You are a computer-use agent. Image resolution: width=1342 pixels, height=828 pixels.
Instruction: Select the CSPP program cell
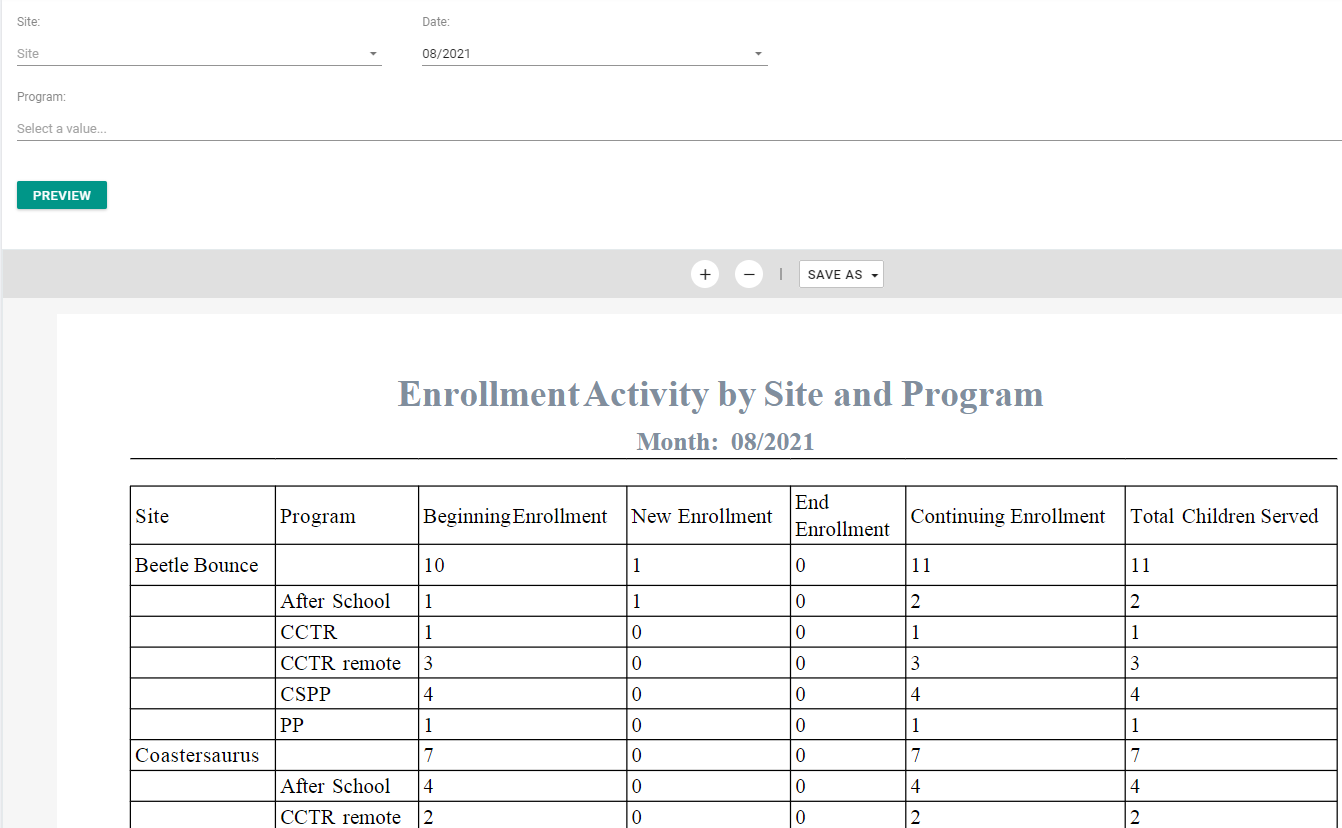347,694
